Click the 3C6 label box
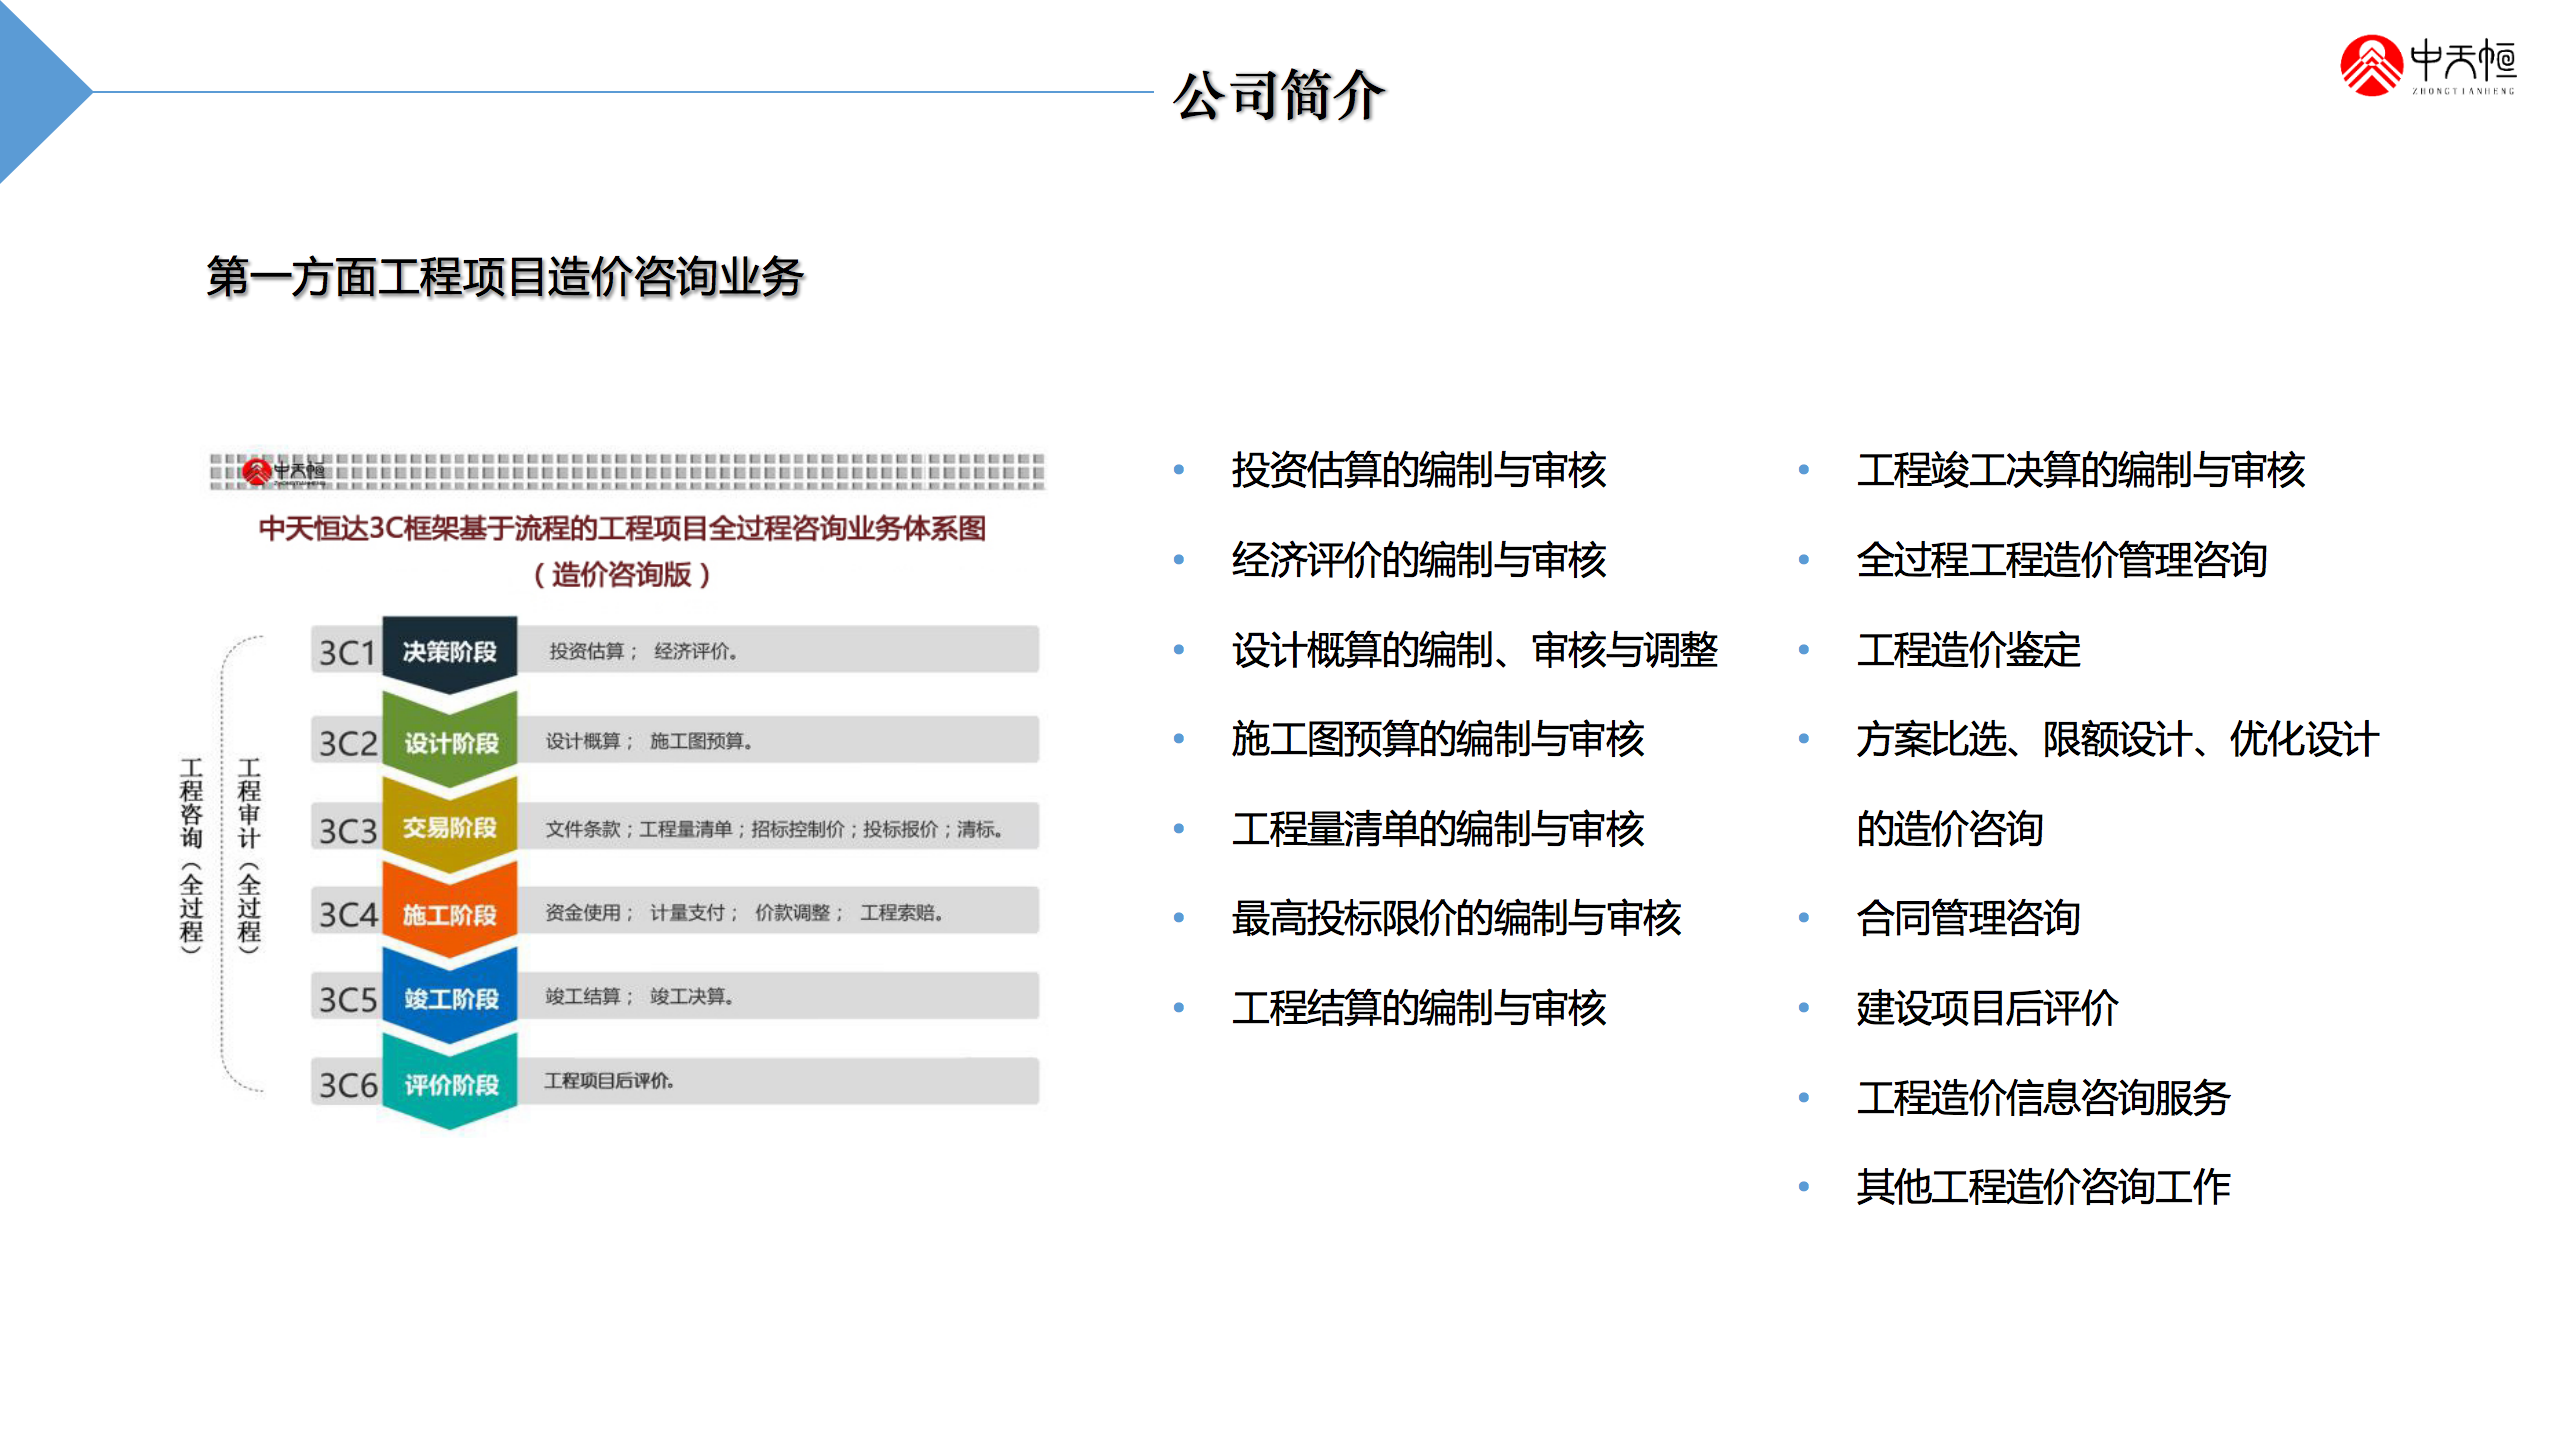Image resolution: width=2560 pixels, height=1440 pixels. coord(346,1085)
